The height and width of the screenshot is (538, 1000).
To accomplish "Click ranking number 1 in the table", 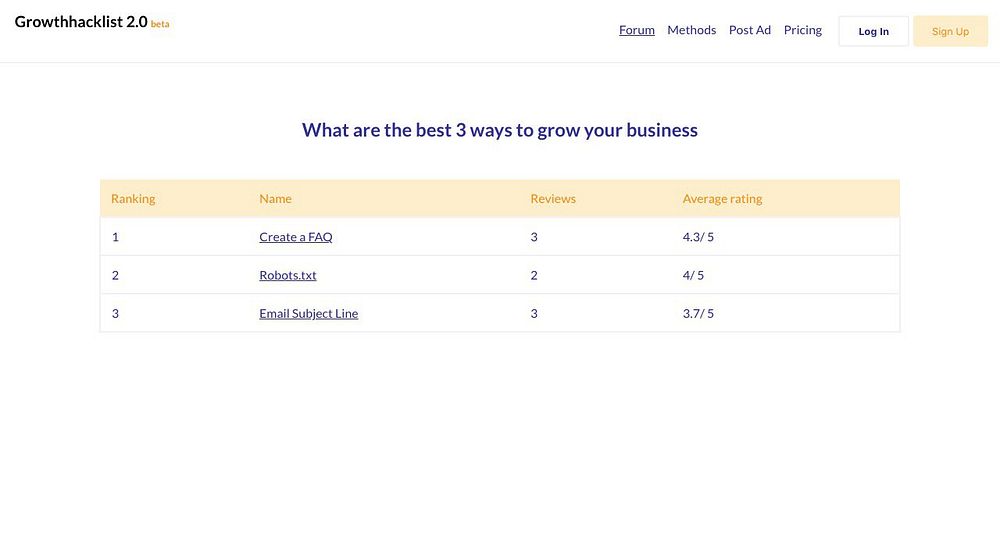I will click(x=115, y=236).
